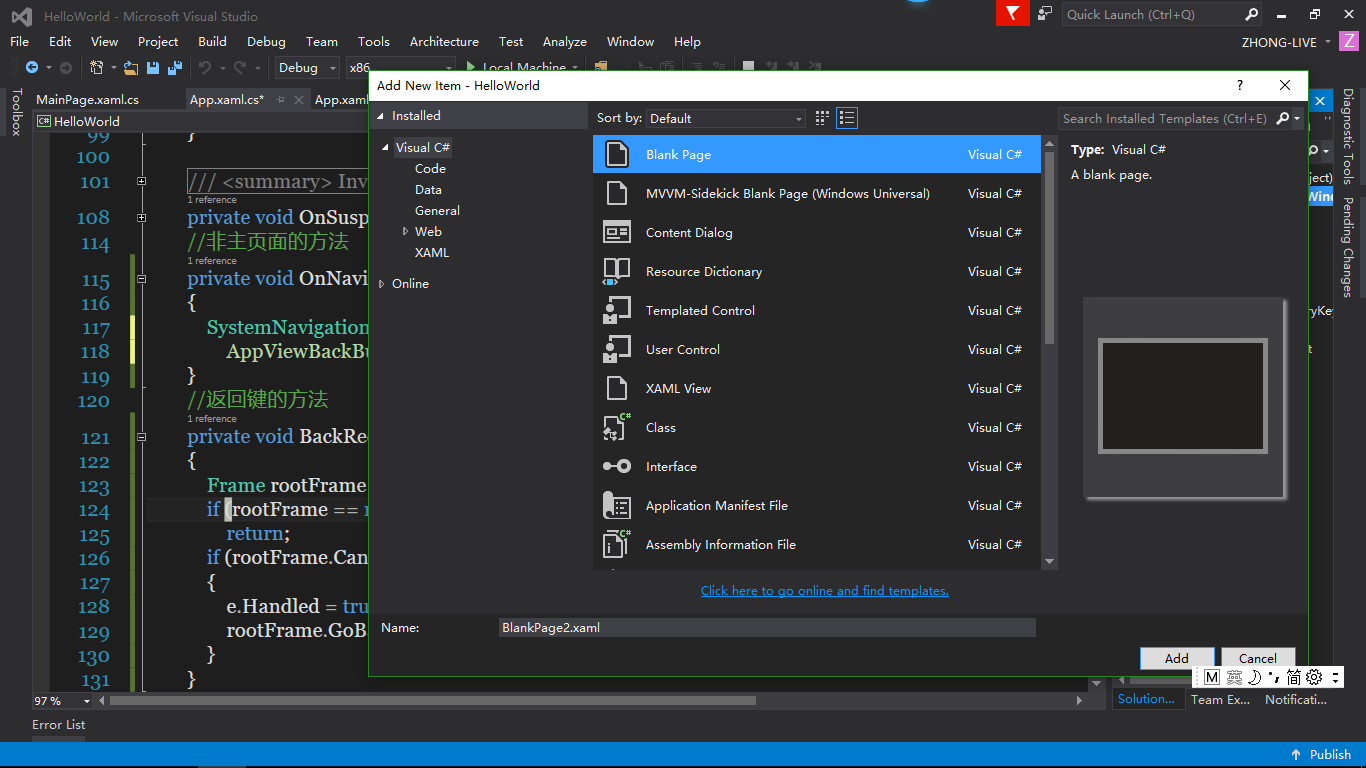
Task: Click the Redo toolbar icon
Action: coord(240,67)
